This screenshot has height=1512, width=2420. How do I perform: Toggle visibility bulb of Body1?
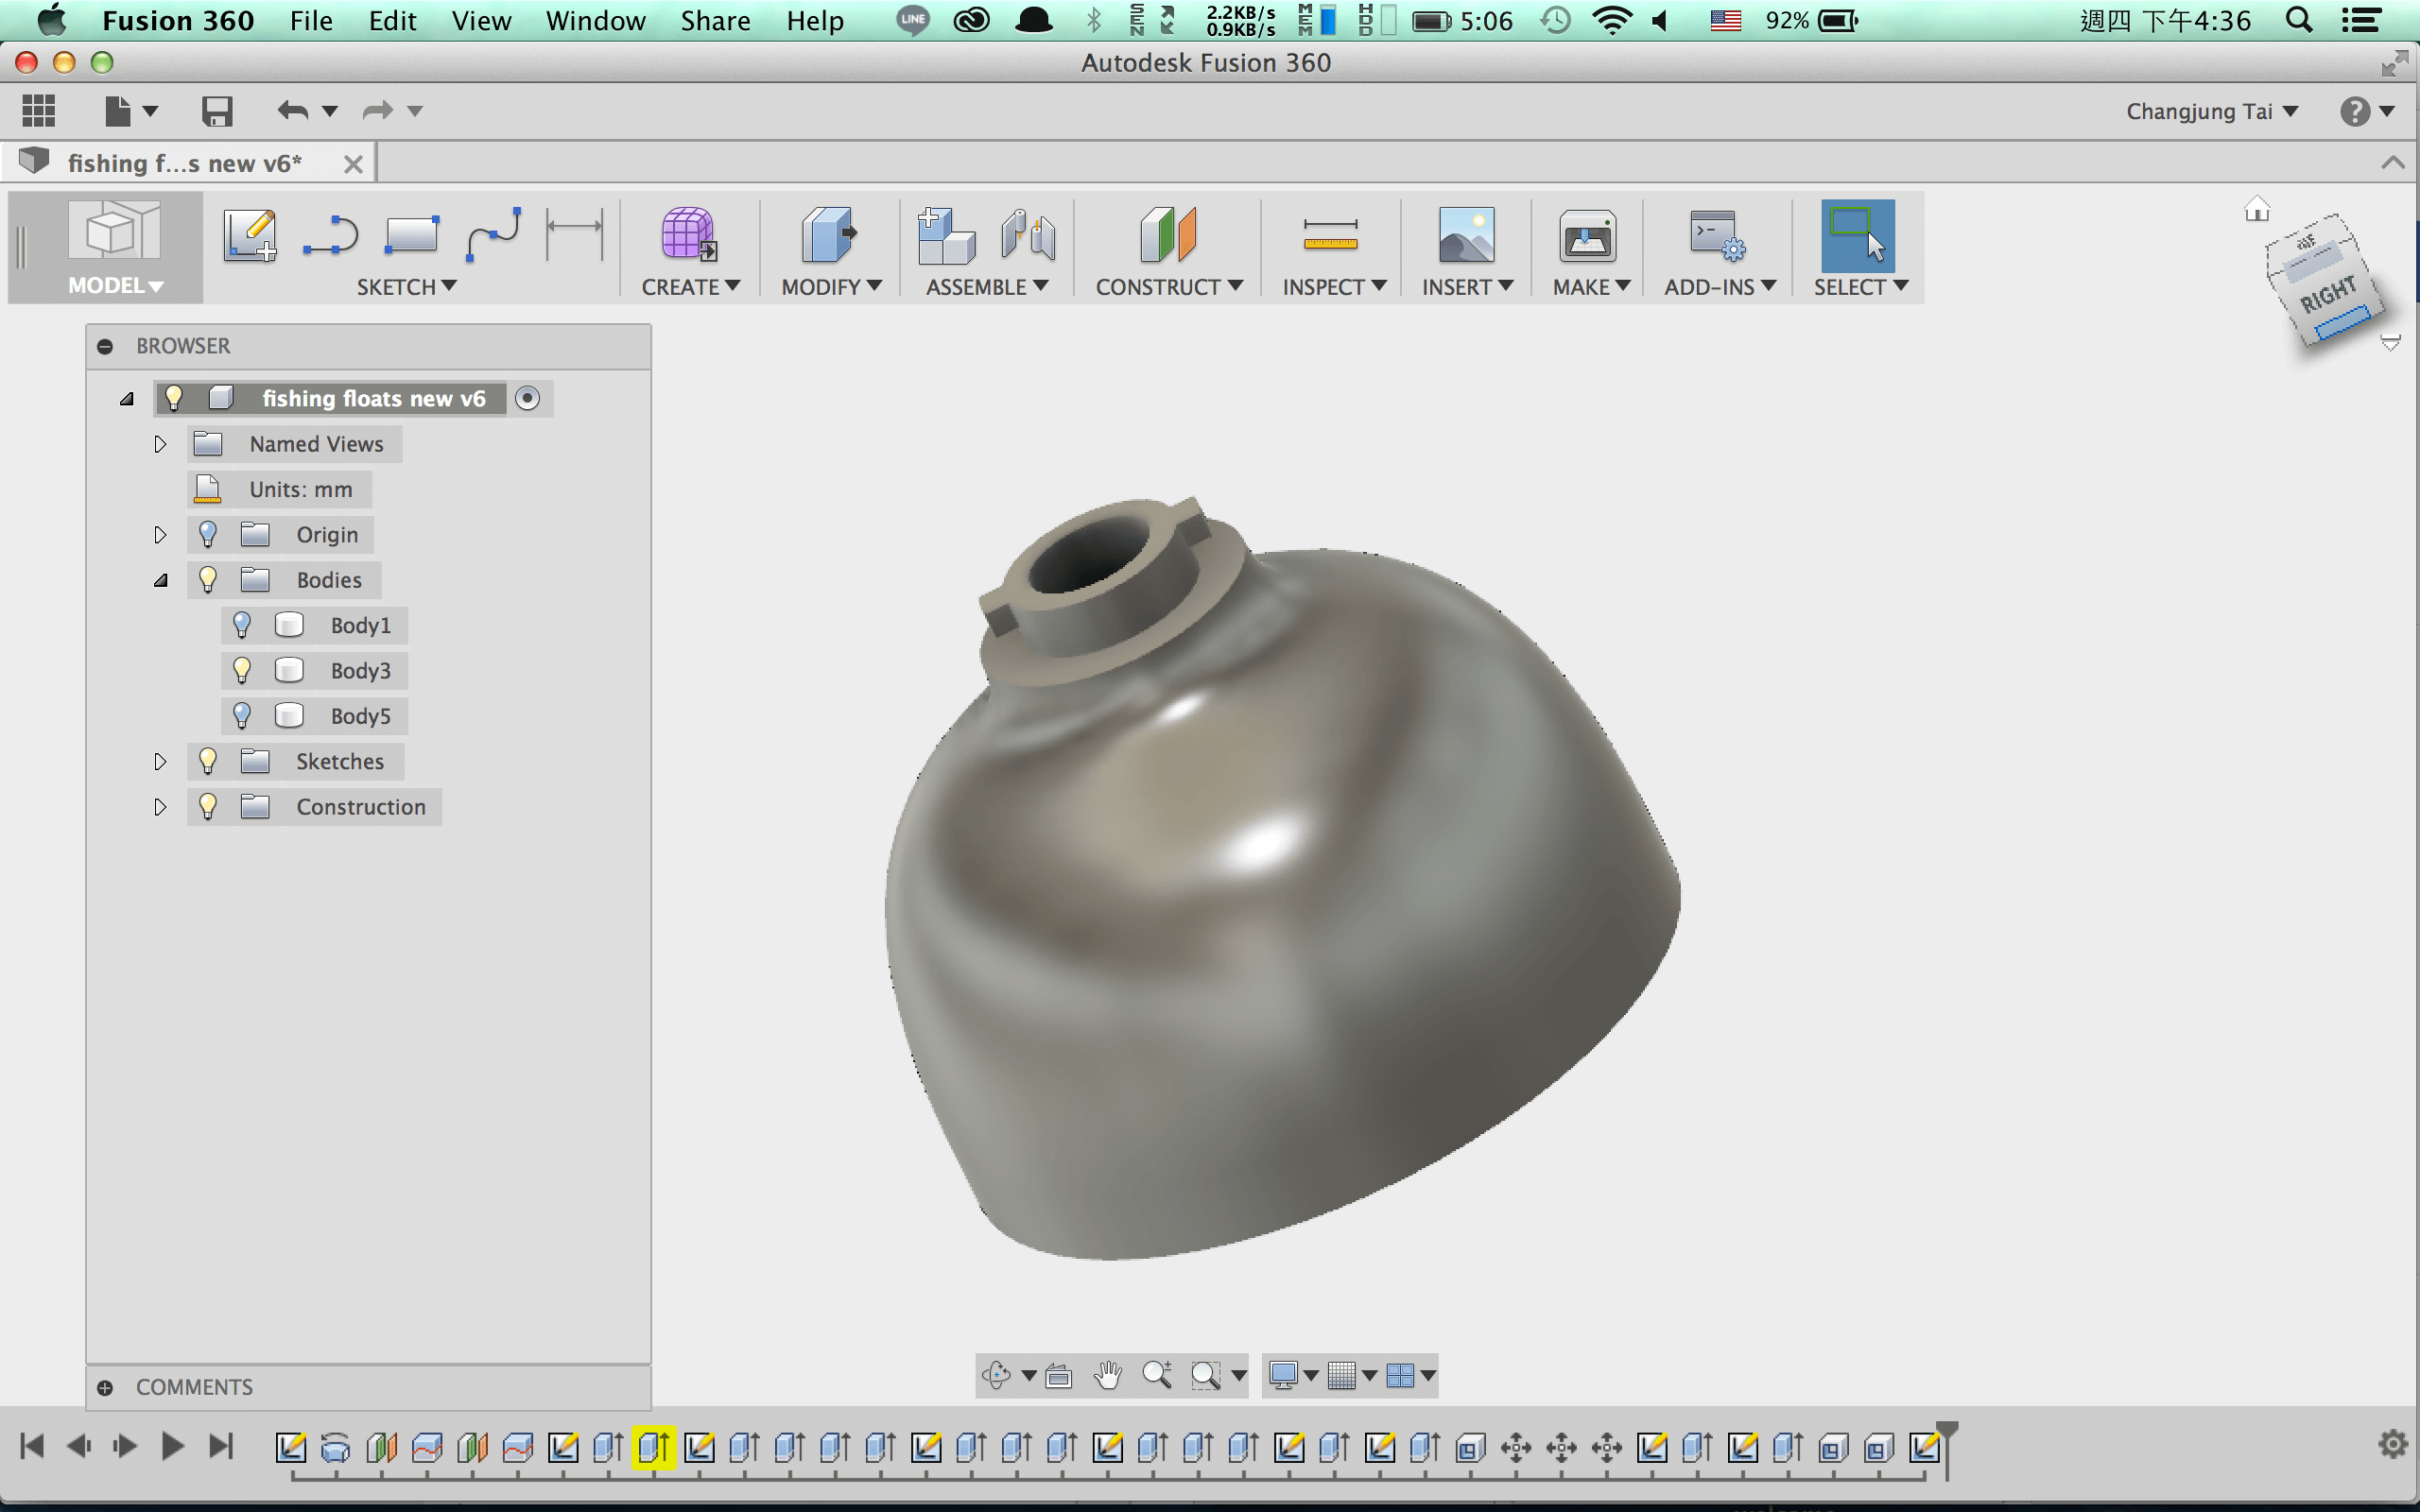241,625
